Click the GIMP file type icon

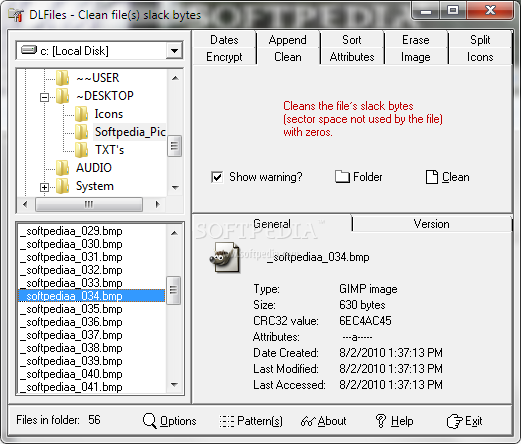pos(225,257)
